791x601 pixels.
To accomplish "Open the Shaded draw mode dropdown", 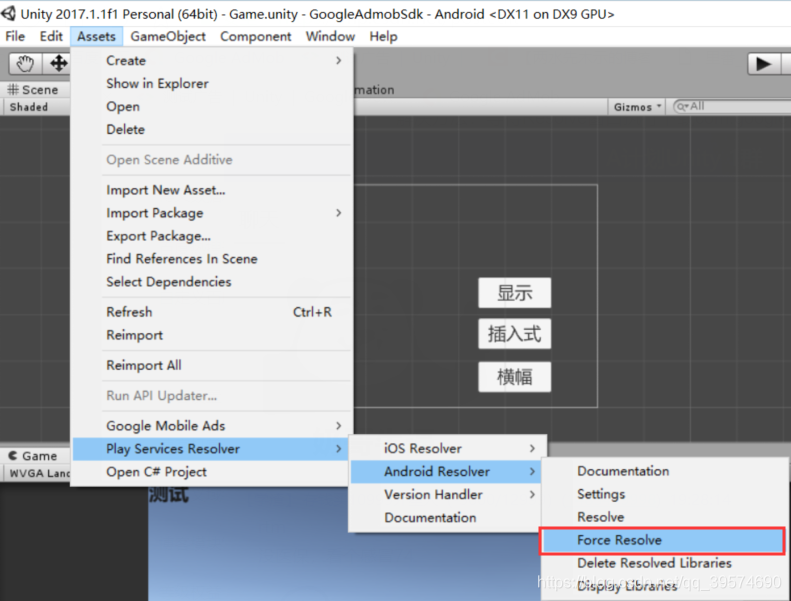I will click(36, 107).
